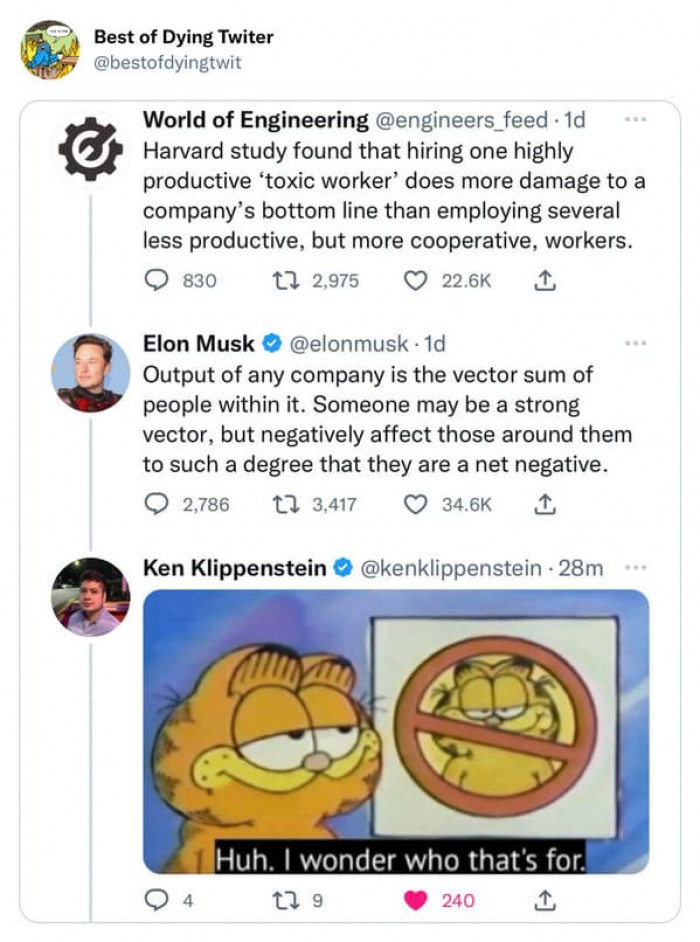Unlike Ken Klippenstein's tweet

tap(417, 902)
